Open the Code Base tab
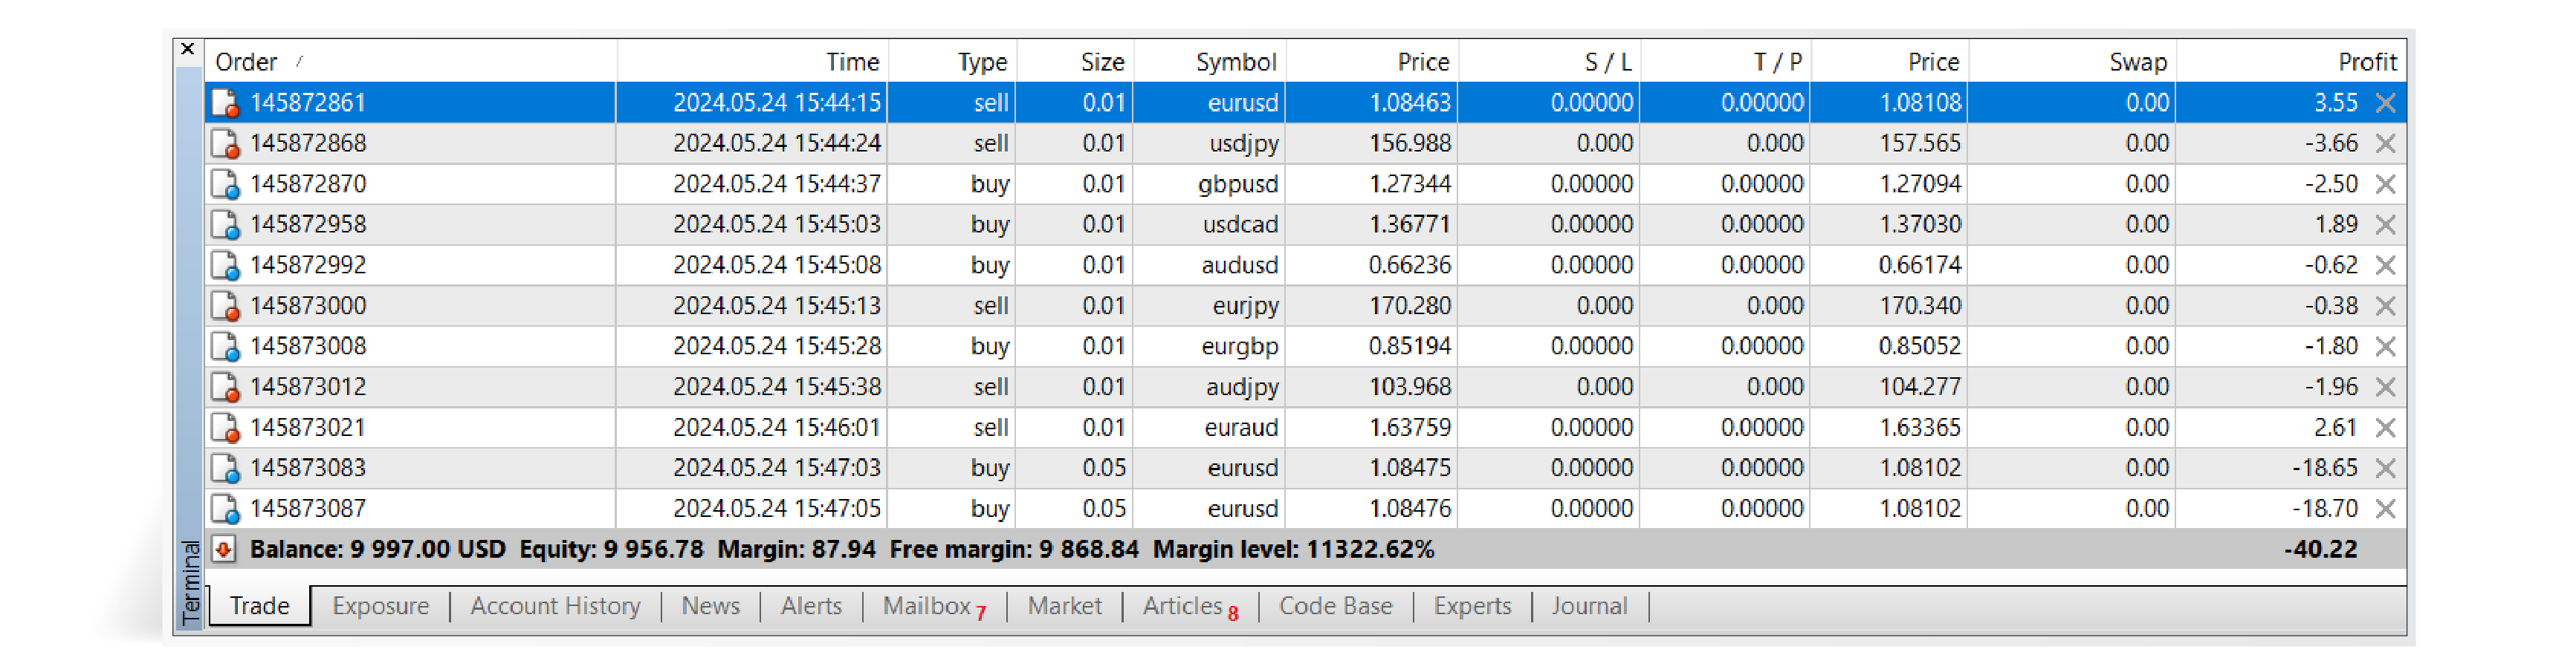The width and height of the screenshot is (2576, 658). pyautogui.click(x=1335, y=606)
